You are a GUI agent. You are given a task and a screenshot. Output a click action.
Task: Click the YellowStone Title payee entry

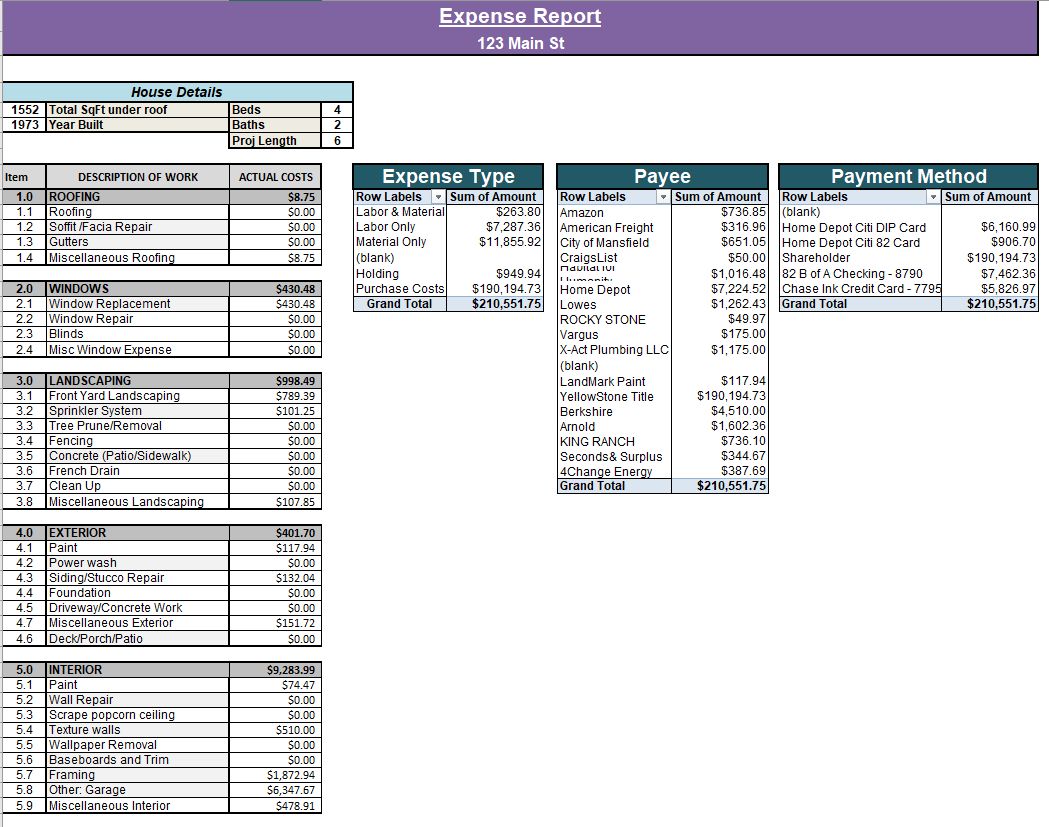(607, 397)
